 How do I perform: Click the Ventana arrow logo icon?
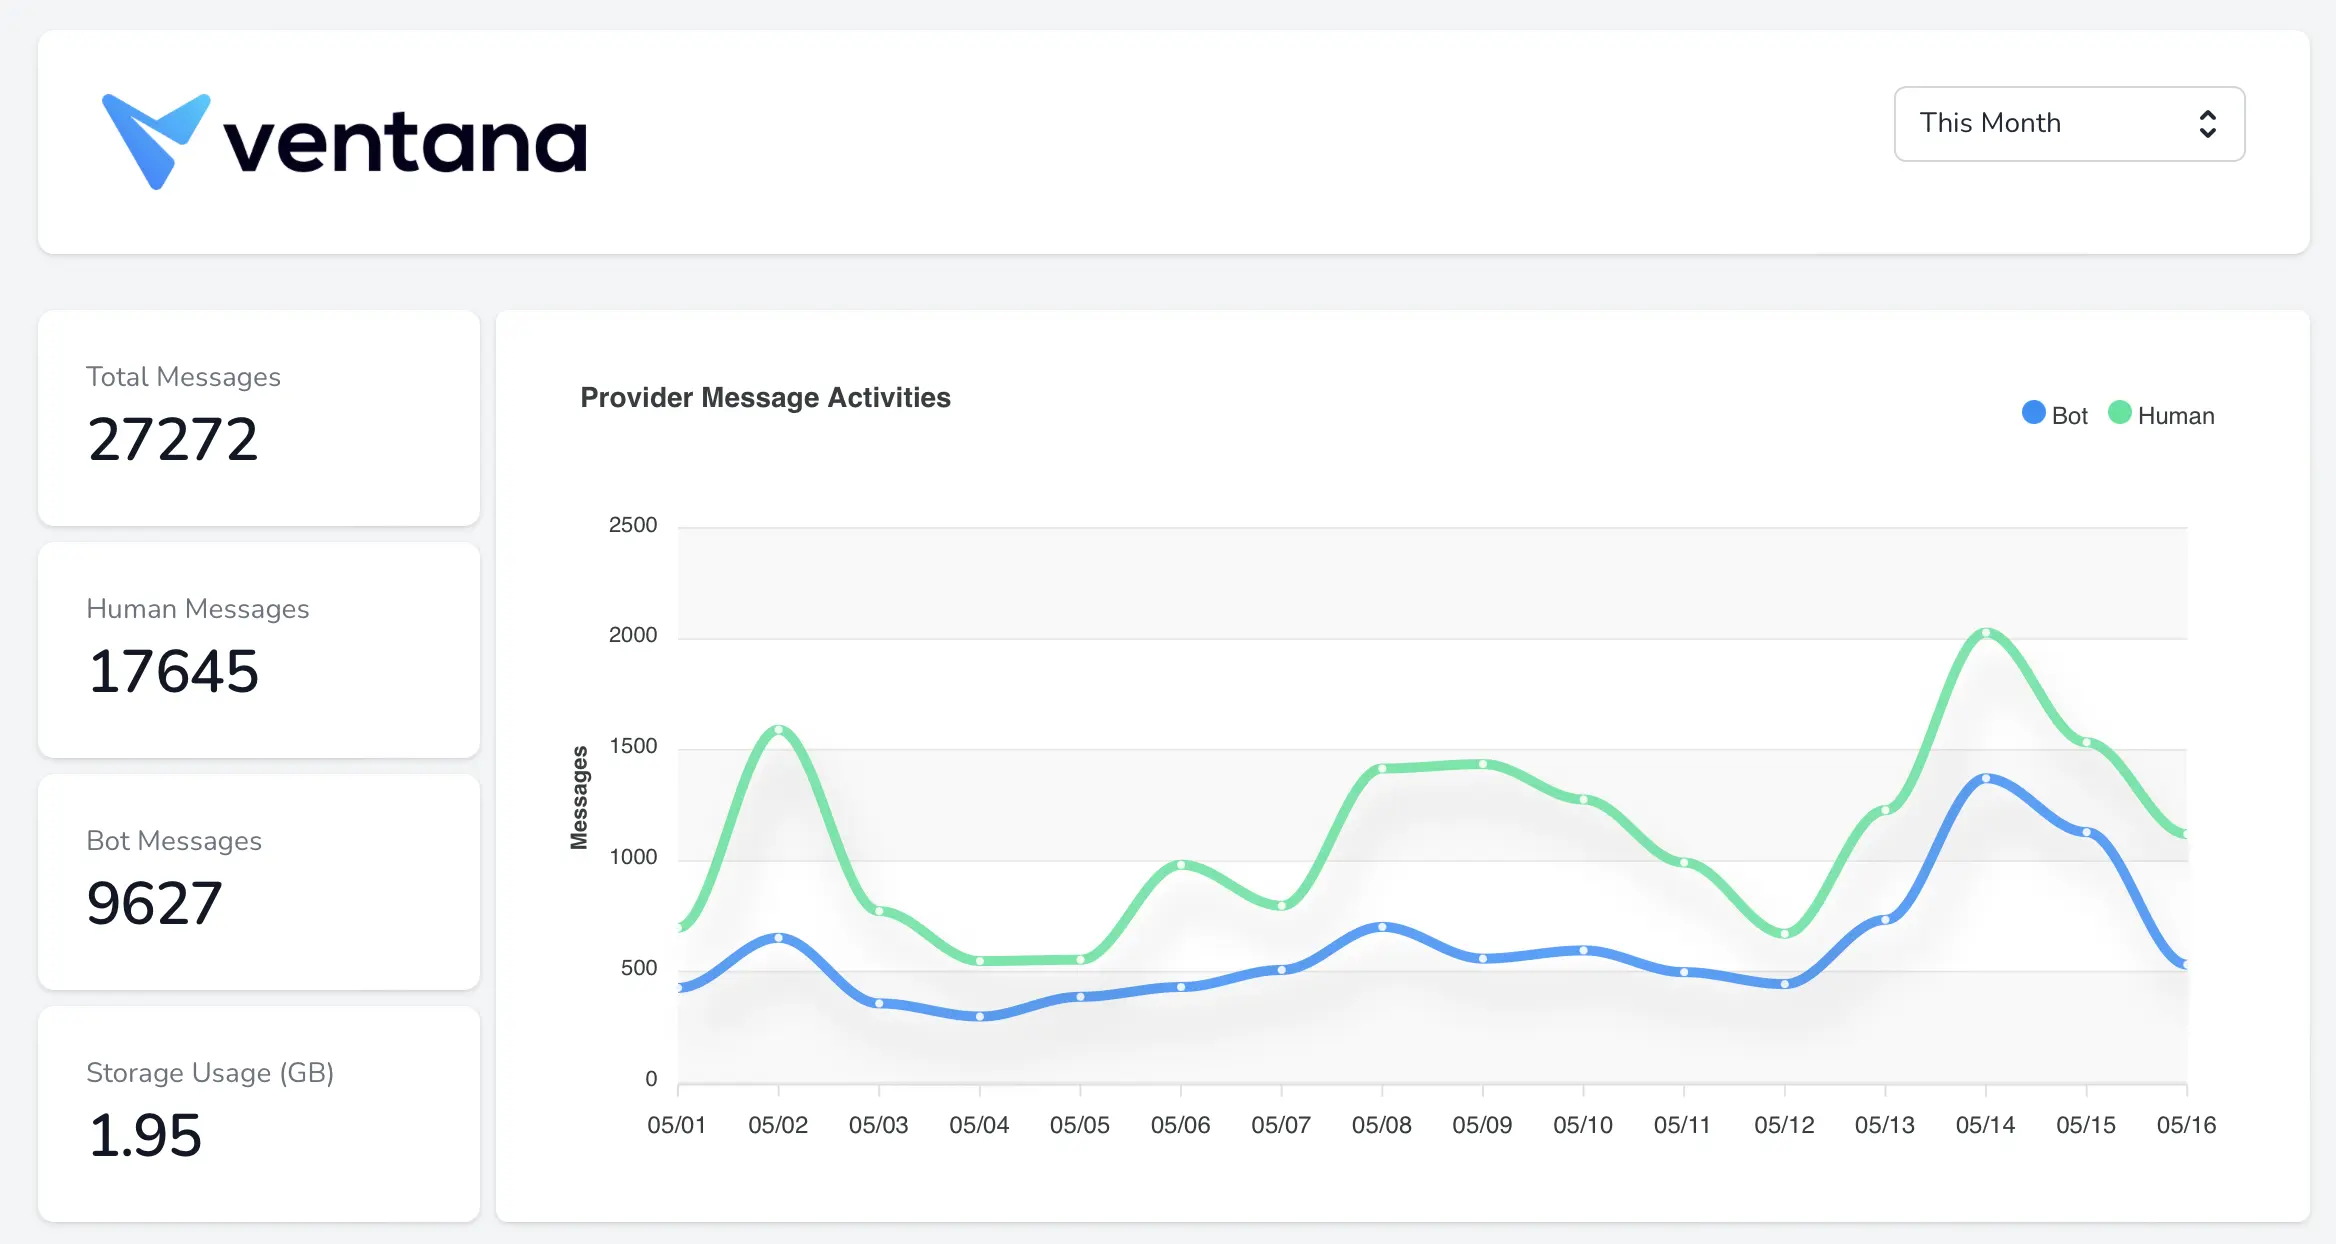156,141
